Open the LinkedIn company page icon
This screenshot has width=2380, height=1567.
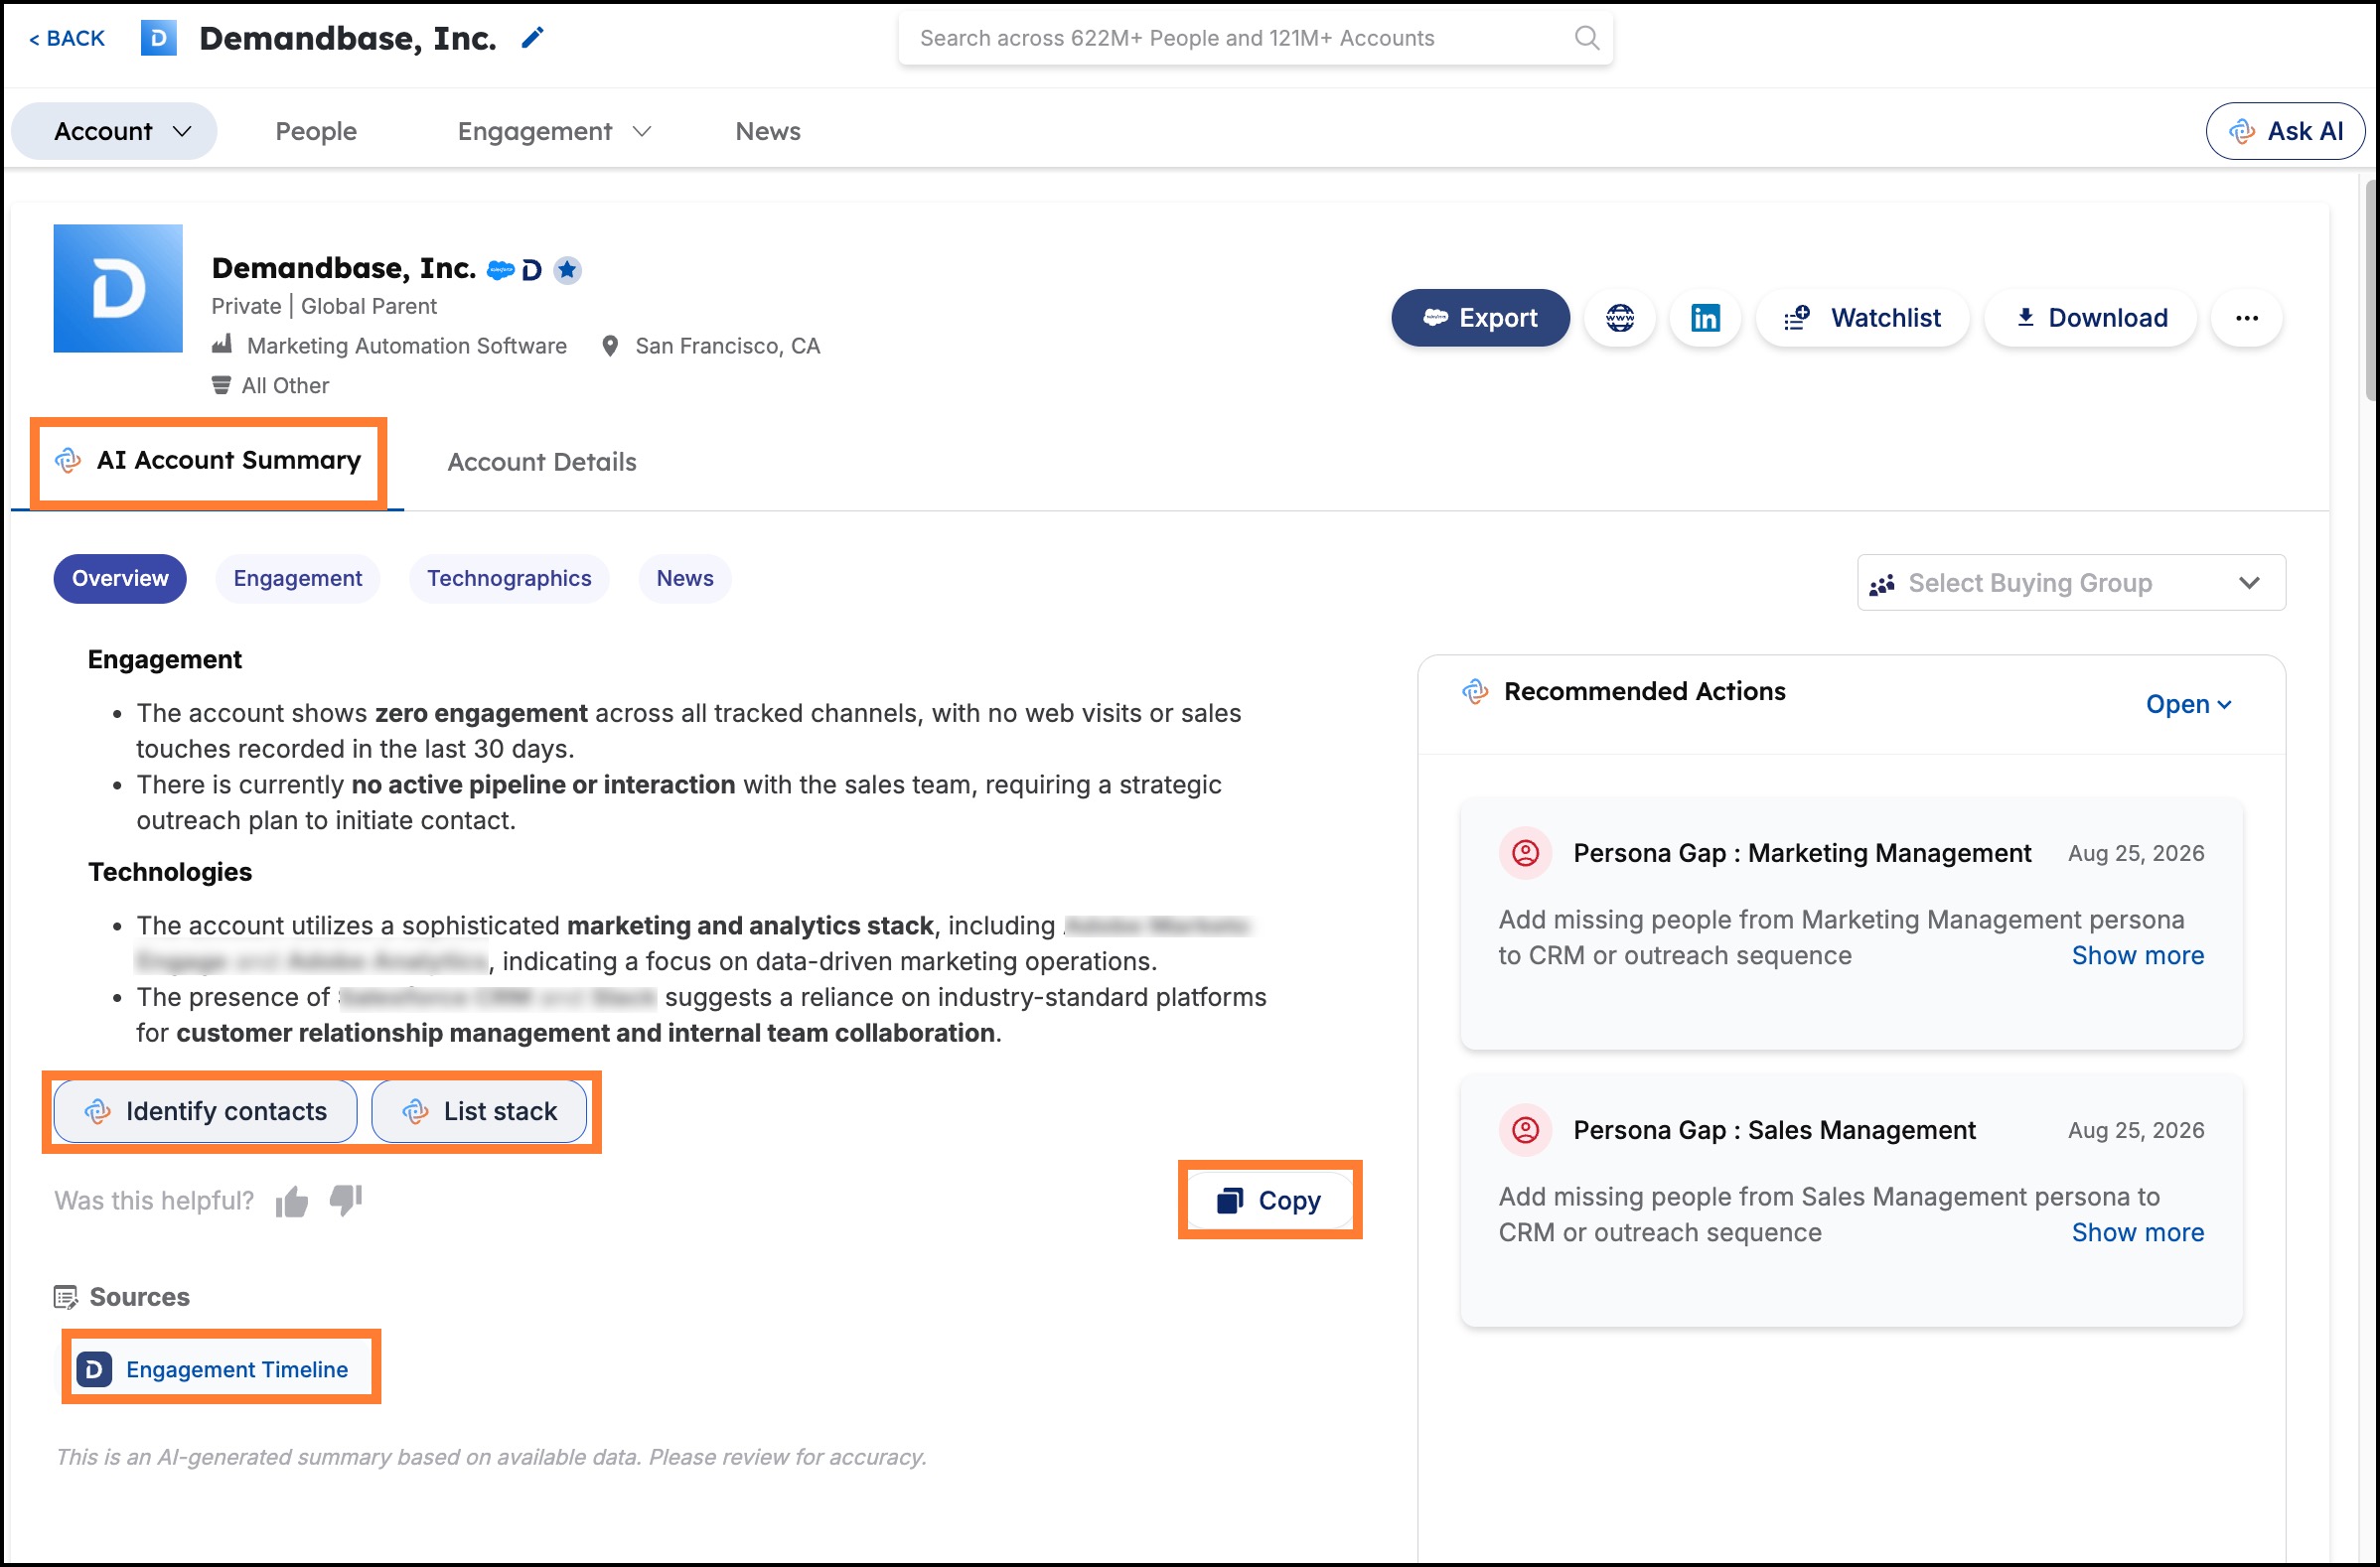pos(1705,318)
